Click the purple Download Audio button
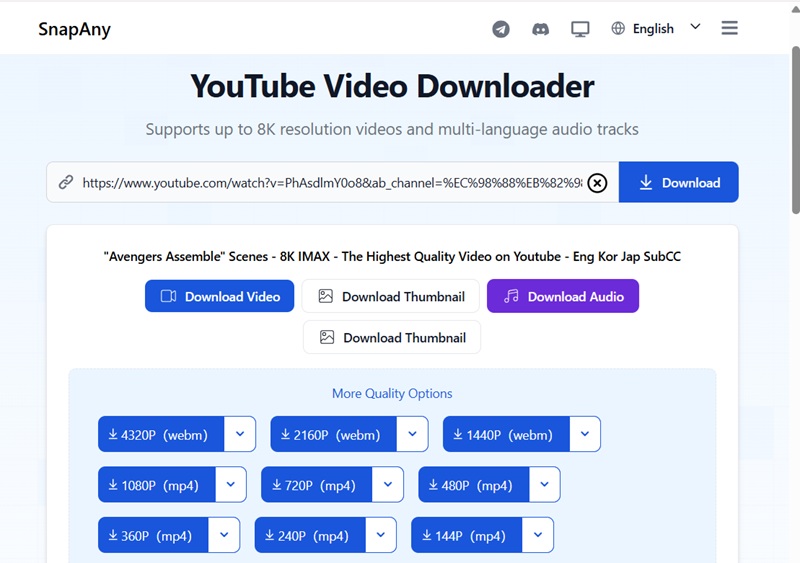Screen dimensions: 800x563 coord(562,296)
